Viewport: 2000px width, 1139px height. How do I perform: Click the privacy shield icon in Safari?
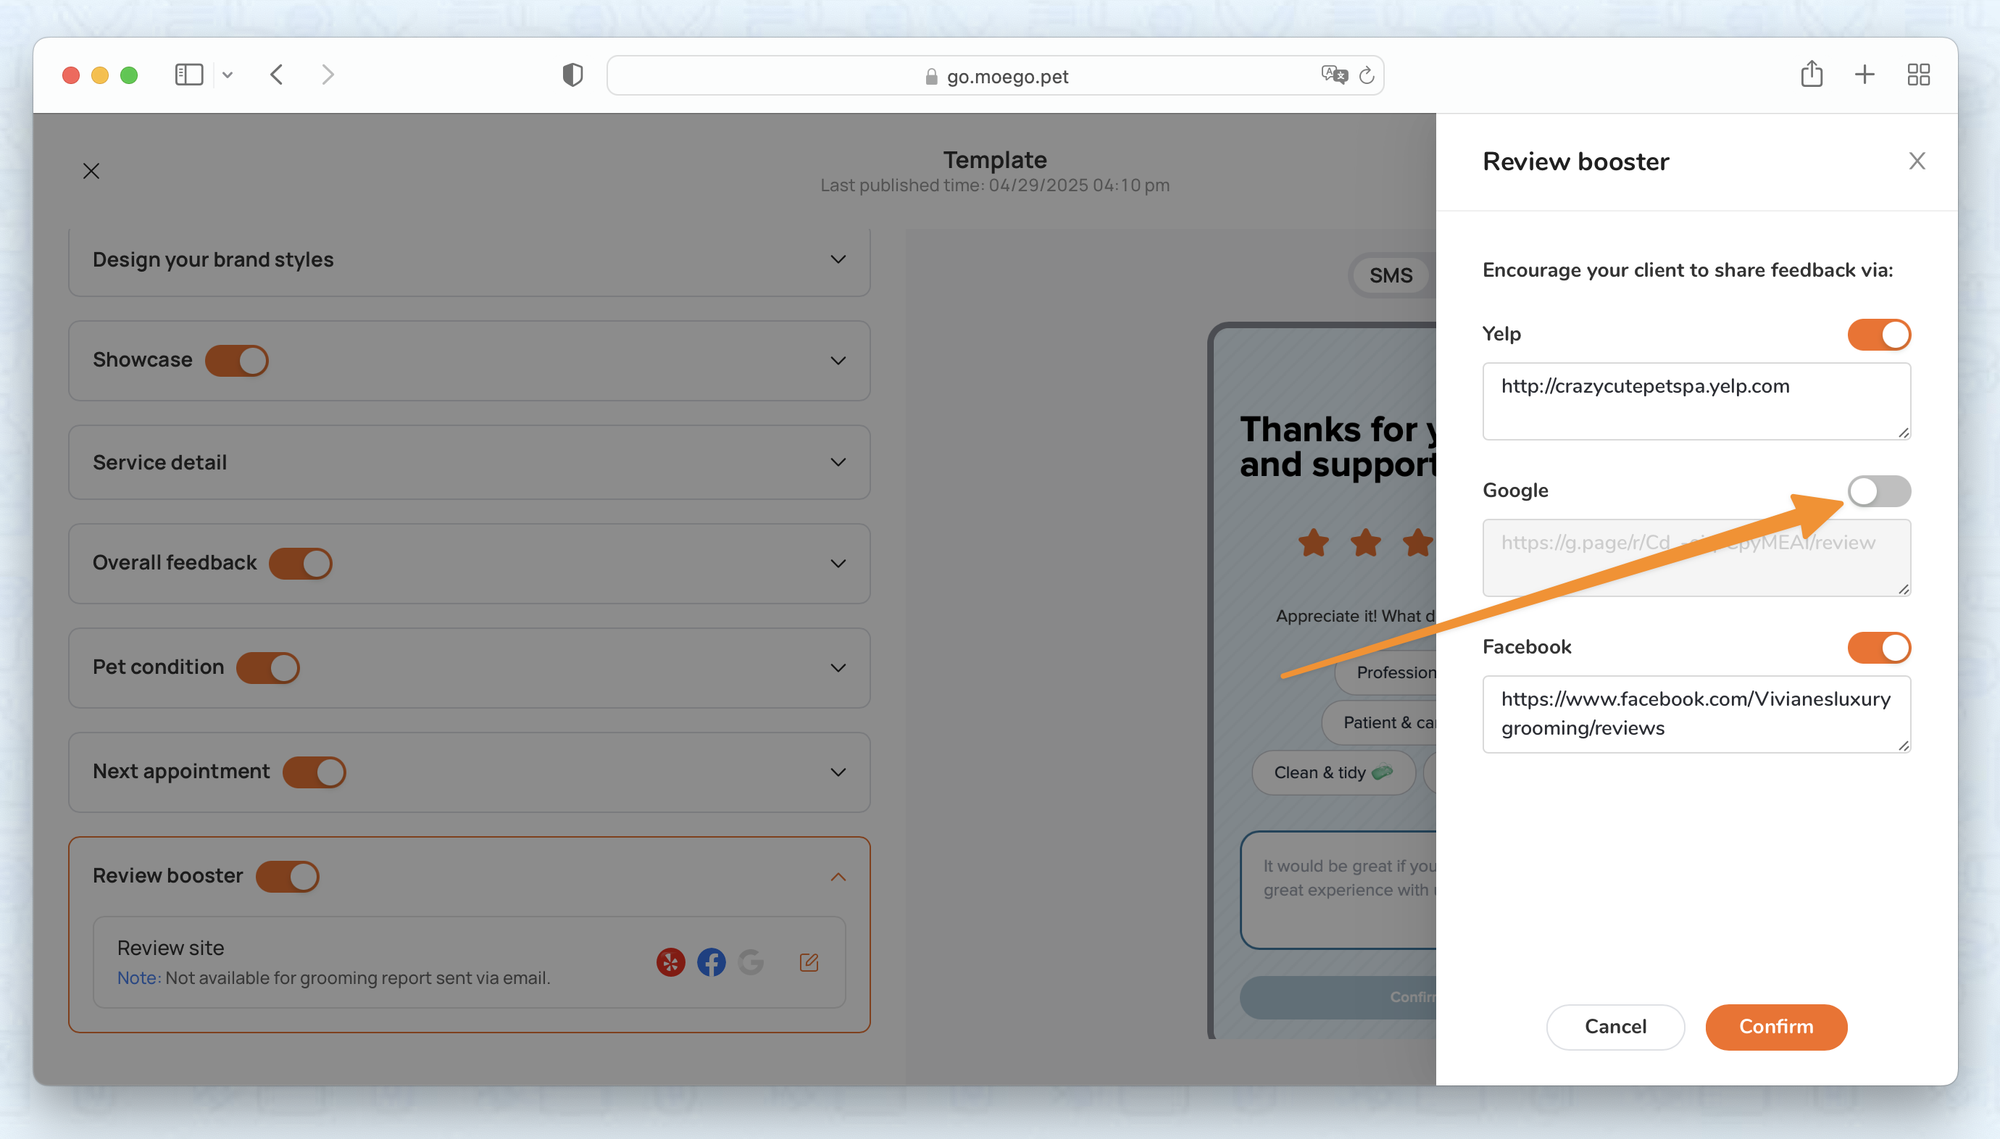[573, 75]
